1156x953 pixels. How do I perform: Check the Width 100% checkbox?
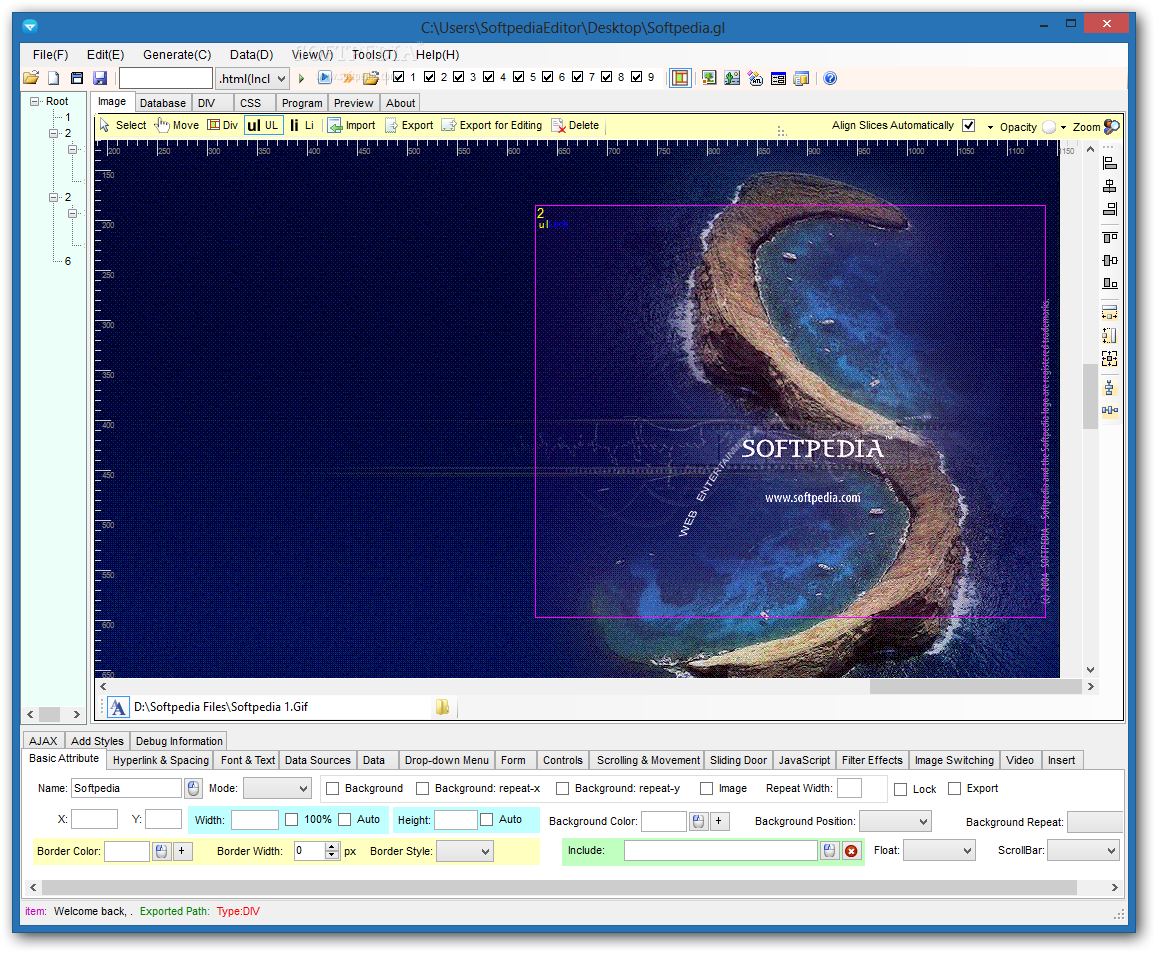tap(292, 820)
